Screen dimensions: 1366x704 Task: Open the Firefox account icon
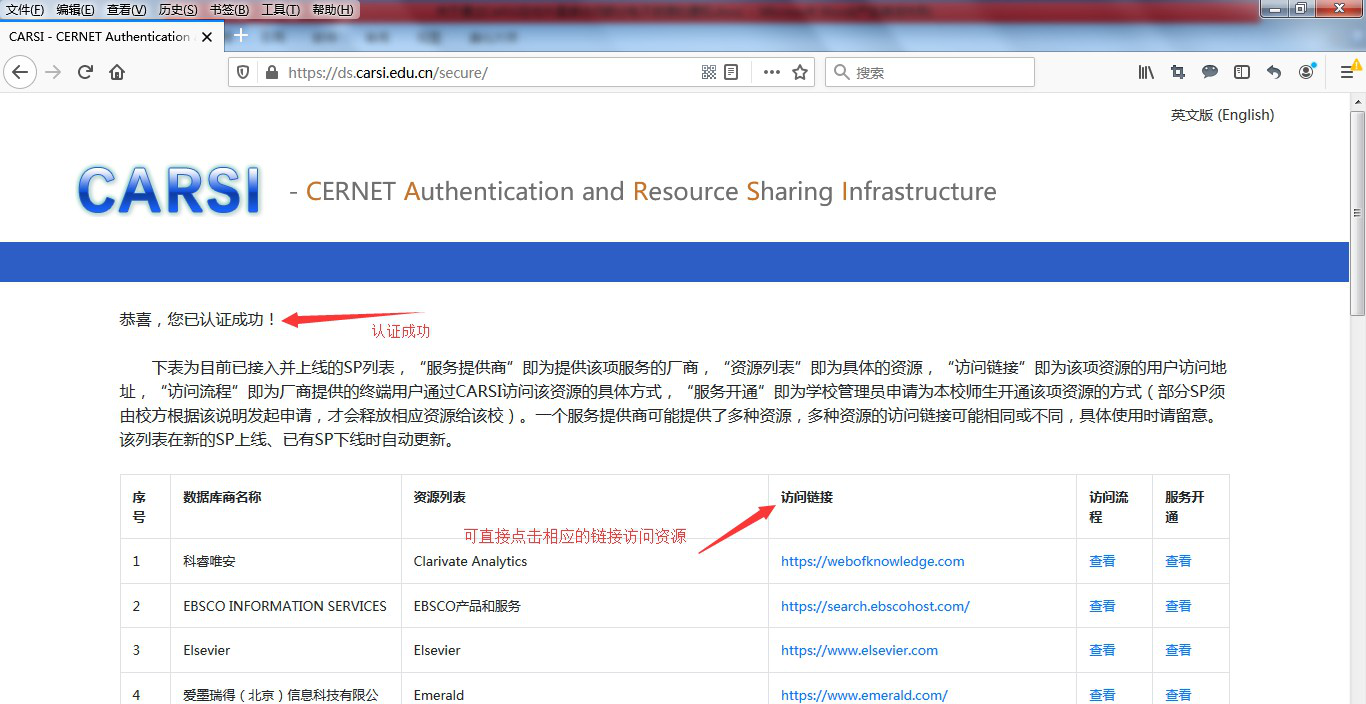[1306, 72]
